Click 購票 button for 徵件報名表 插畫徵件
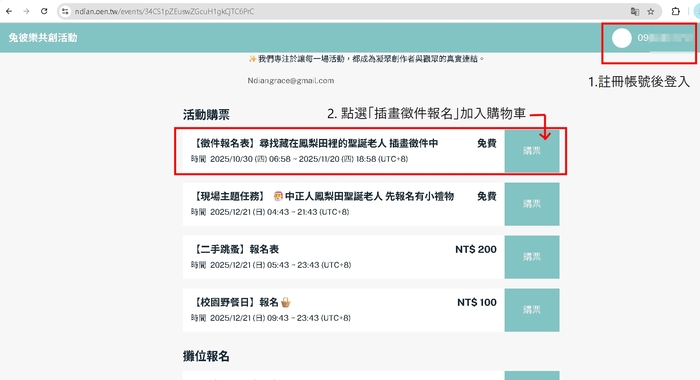Screen dimensions: 700x380 point(532,151)
